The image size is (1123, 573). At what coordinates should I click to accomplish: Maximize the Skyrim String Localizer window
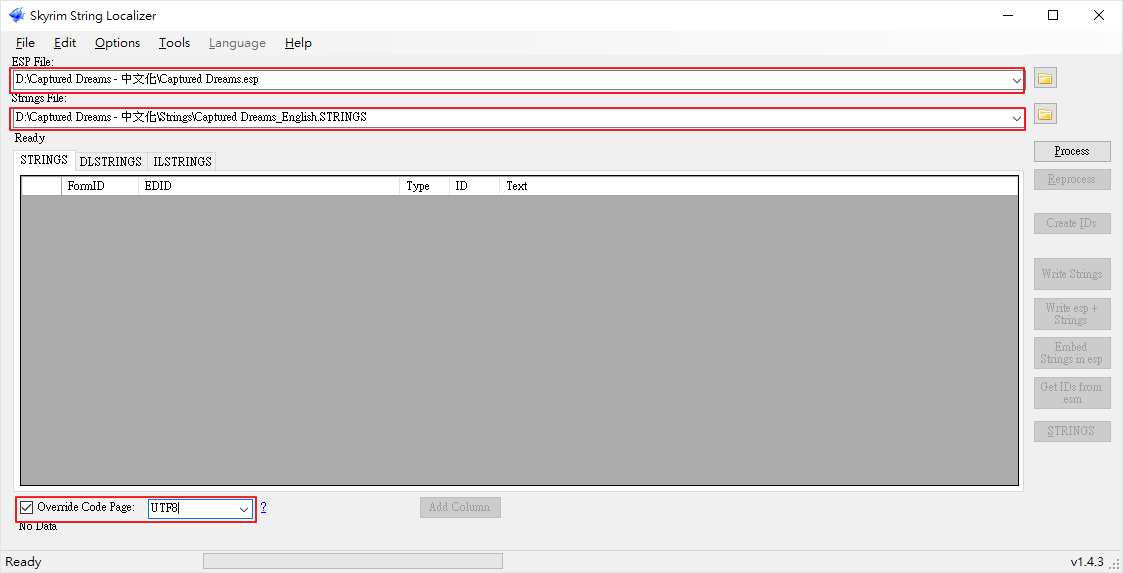1053,15
